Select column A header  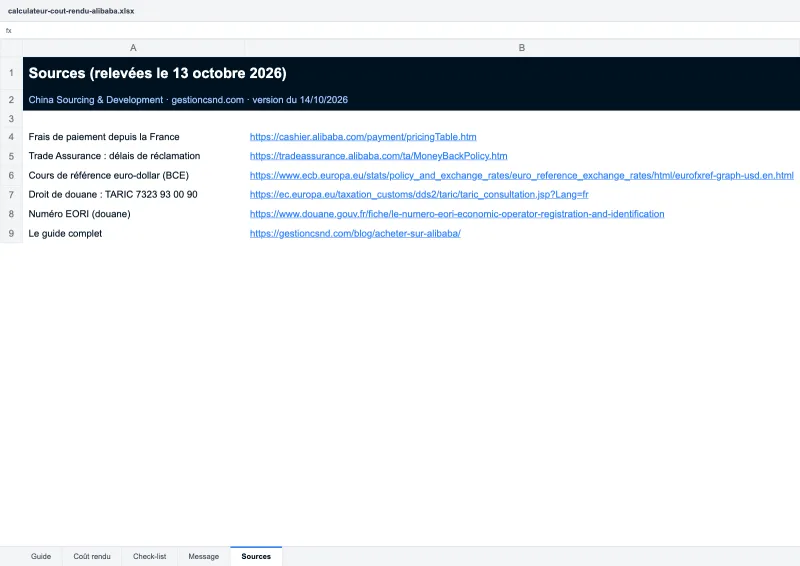pyautogui.click(x=134, y=48)
